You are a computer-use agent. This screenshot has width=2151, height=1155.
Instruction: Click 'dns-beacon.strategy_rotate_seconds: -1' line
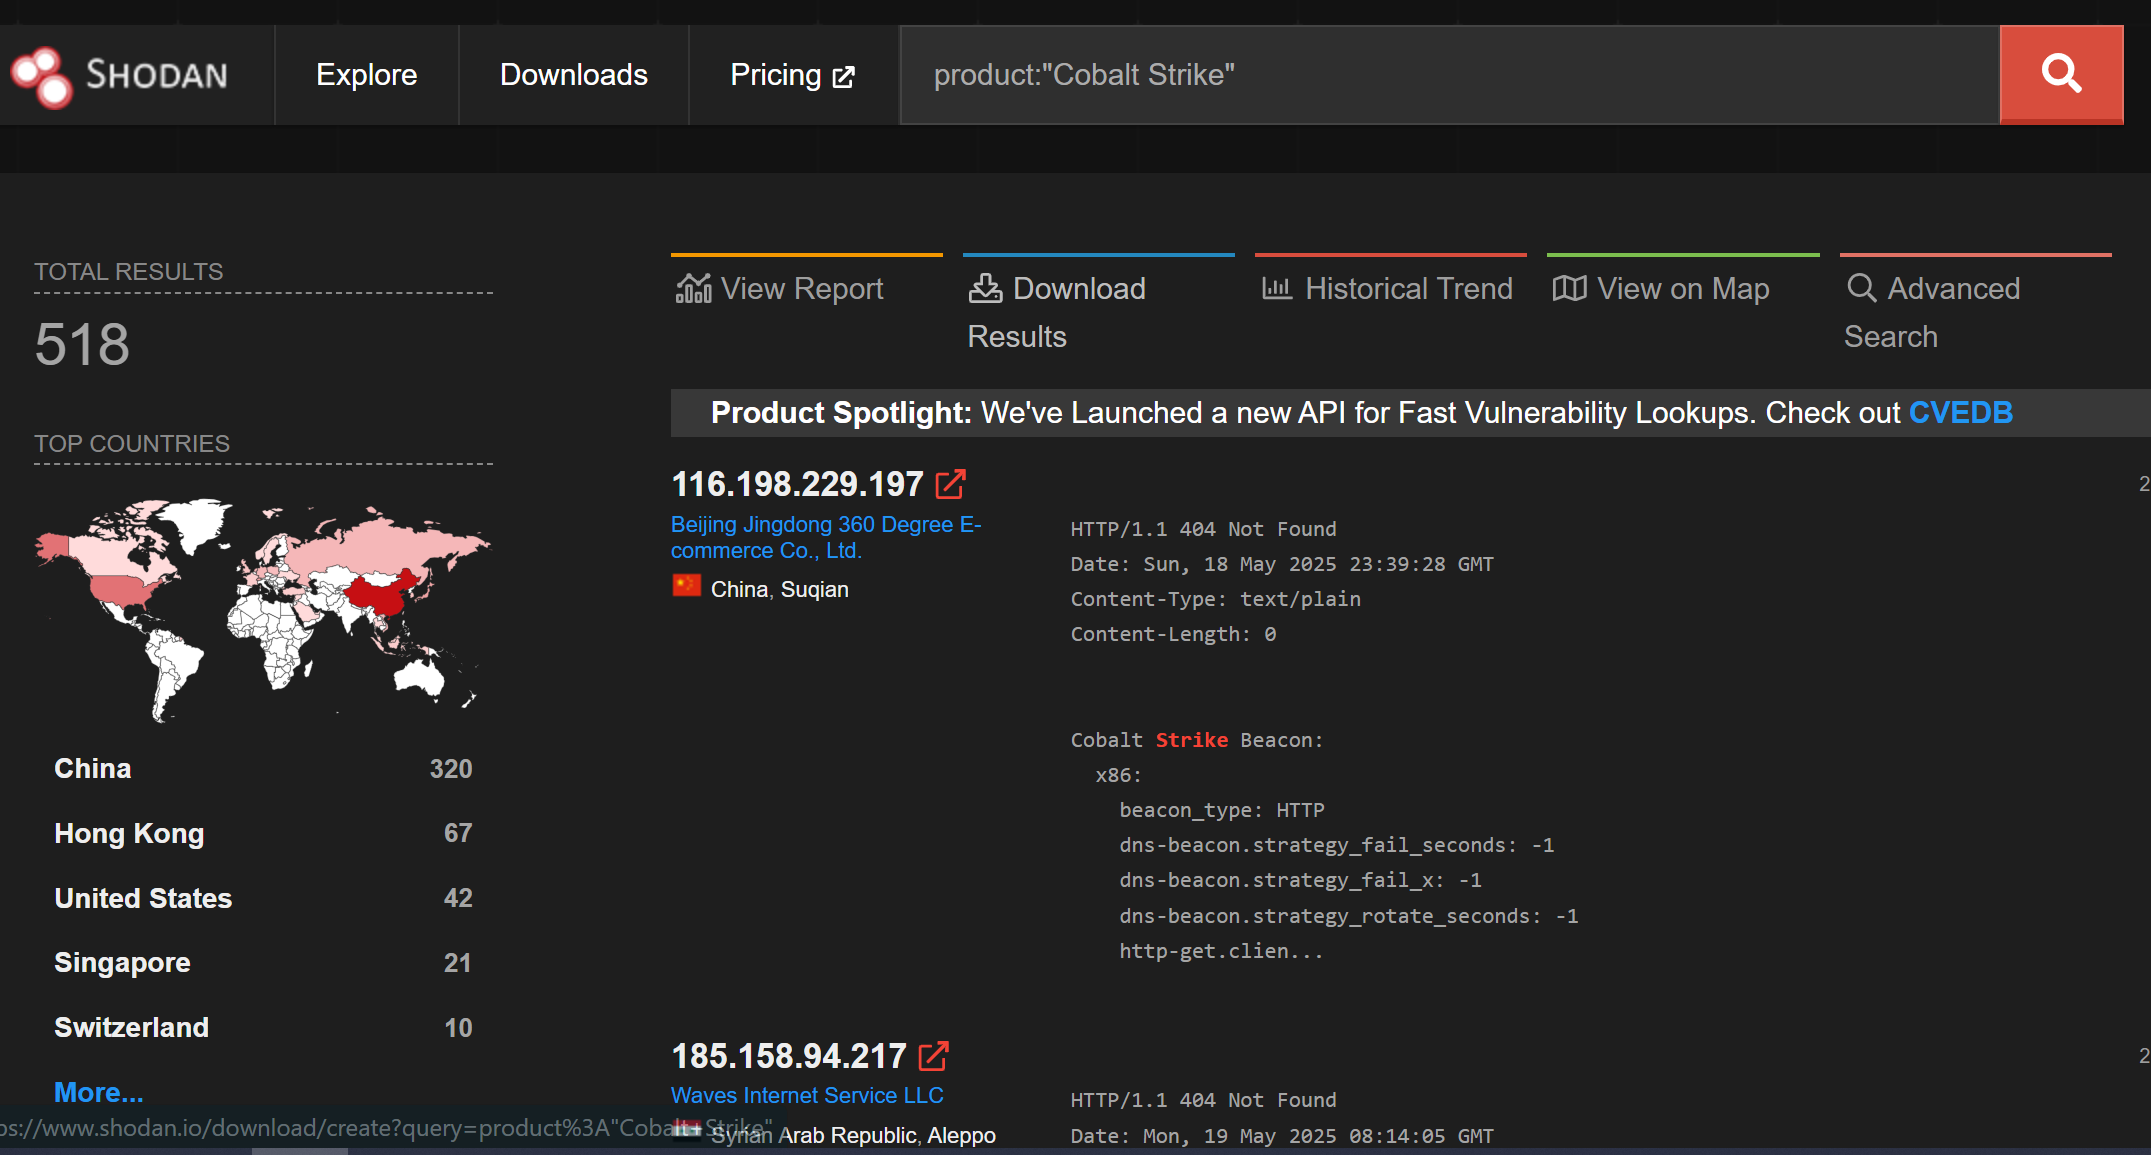point(1348,916)
